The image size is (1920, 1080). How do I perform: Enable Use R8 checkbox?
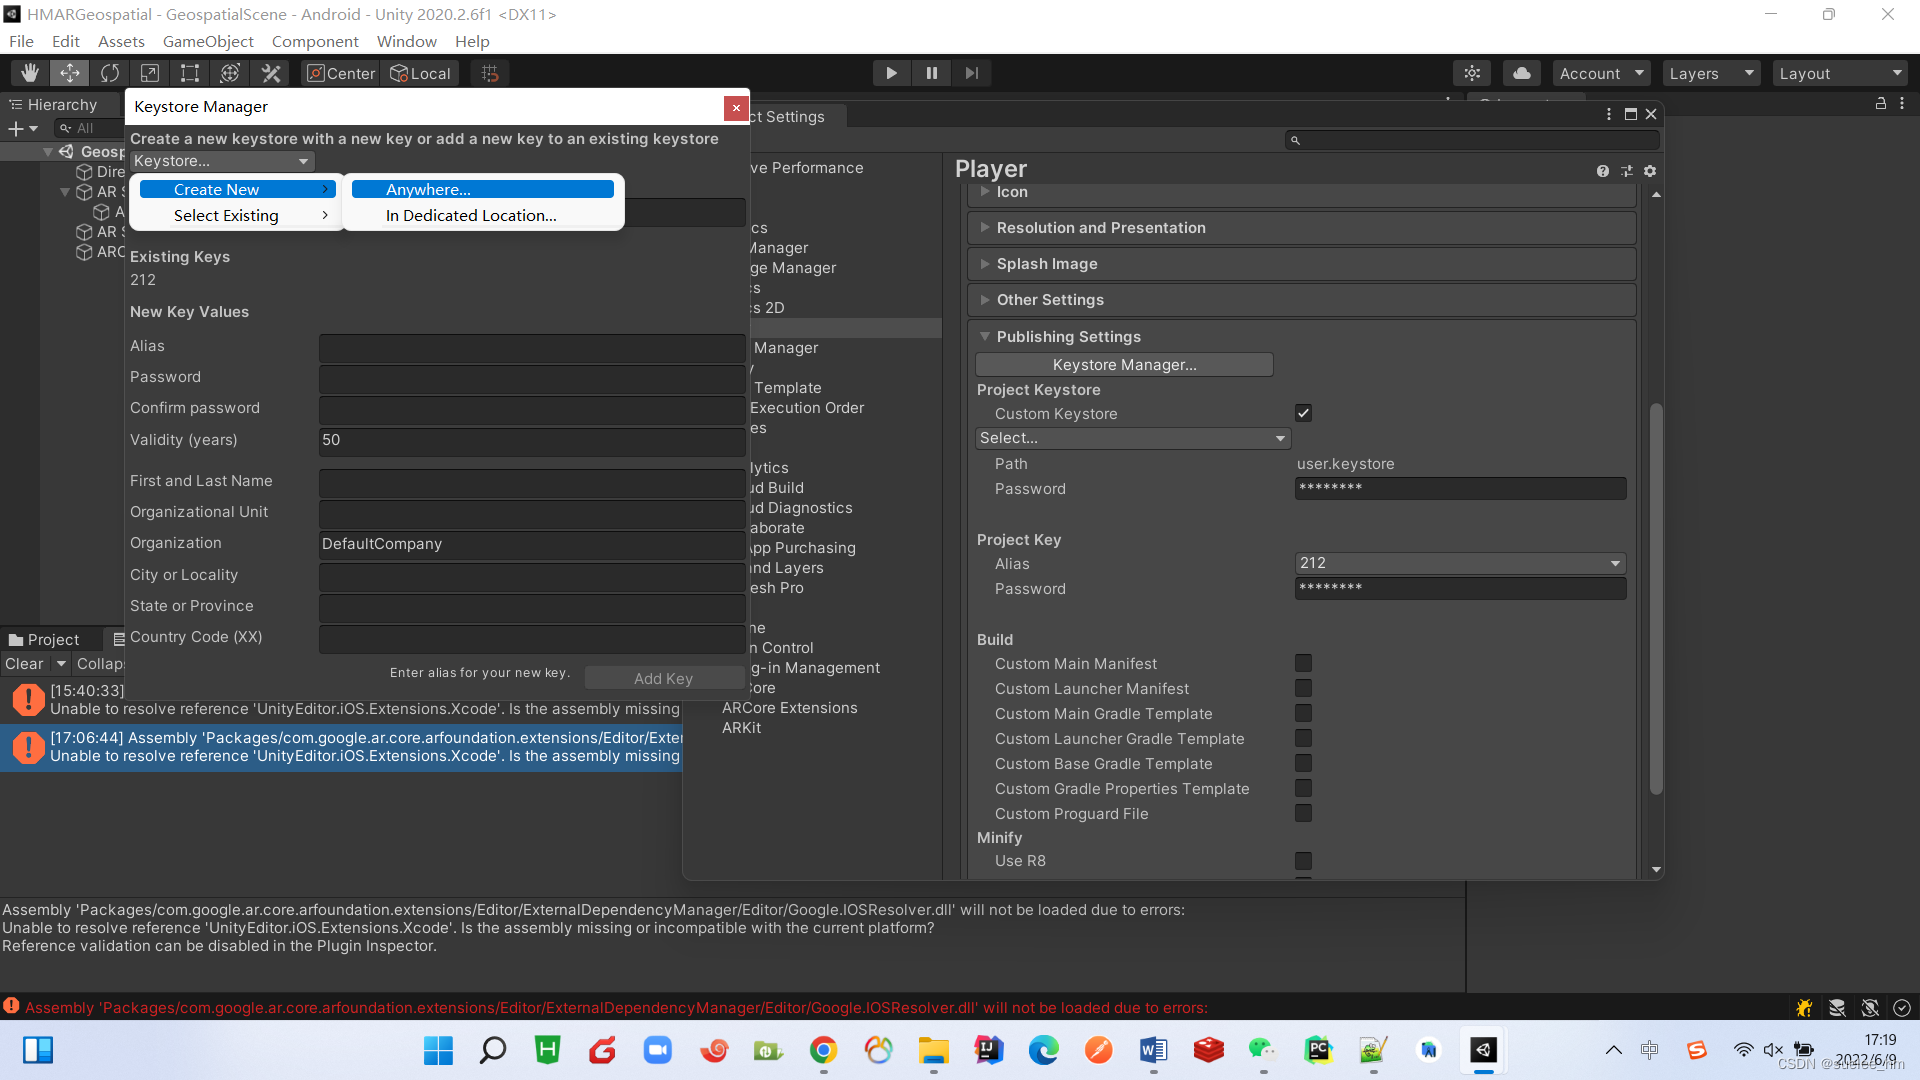1303,861
